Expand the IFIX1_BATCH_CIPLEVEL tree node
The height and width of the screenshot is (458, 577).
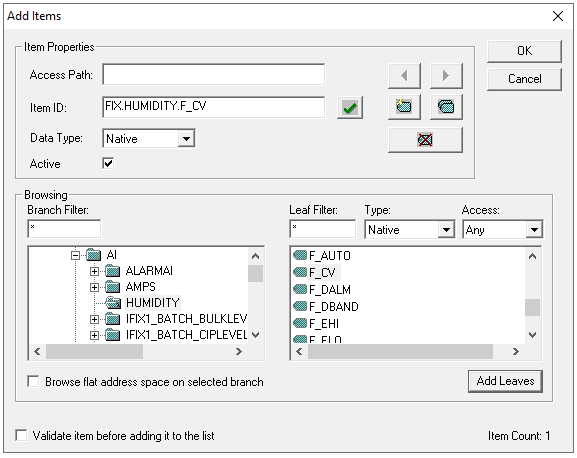click(x=95, y=335)
